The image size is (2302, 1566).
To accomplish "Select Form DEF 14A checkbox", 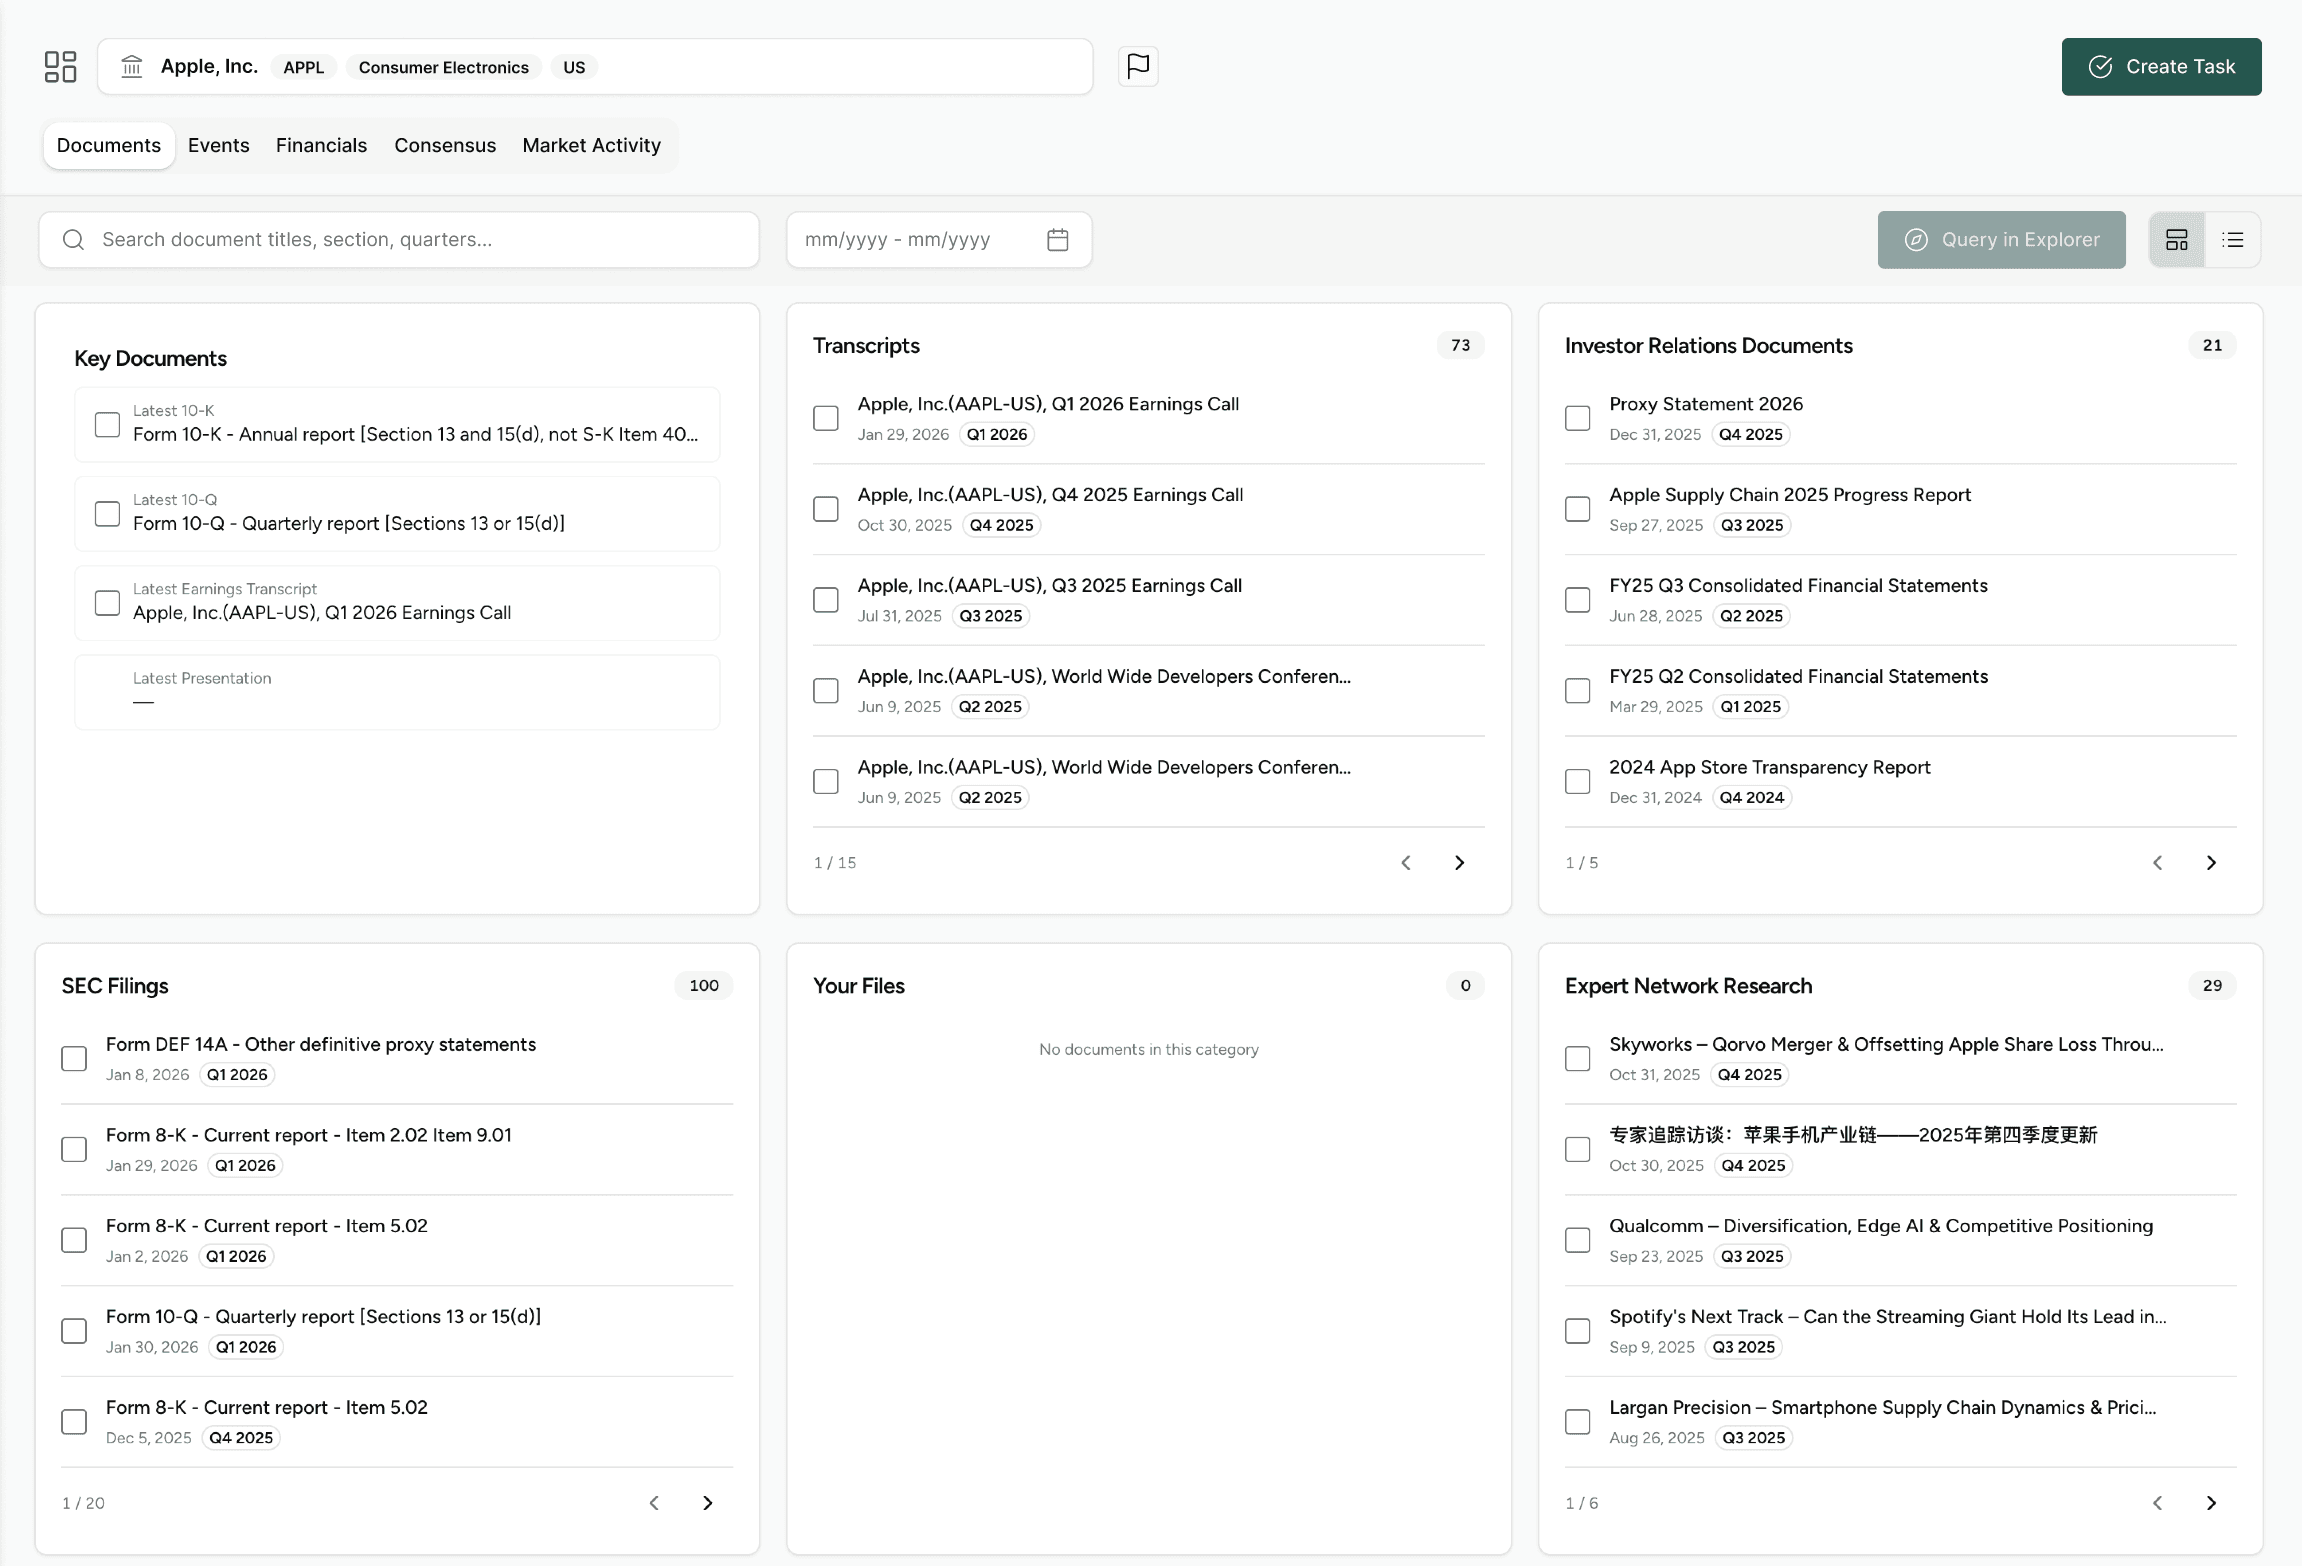I will tap(74, 1059).
